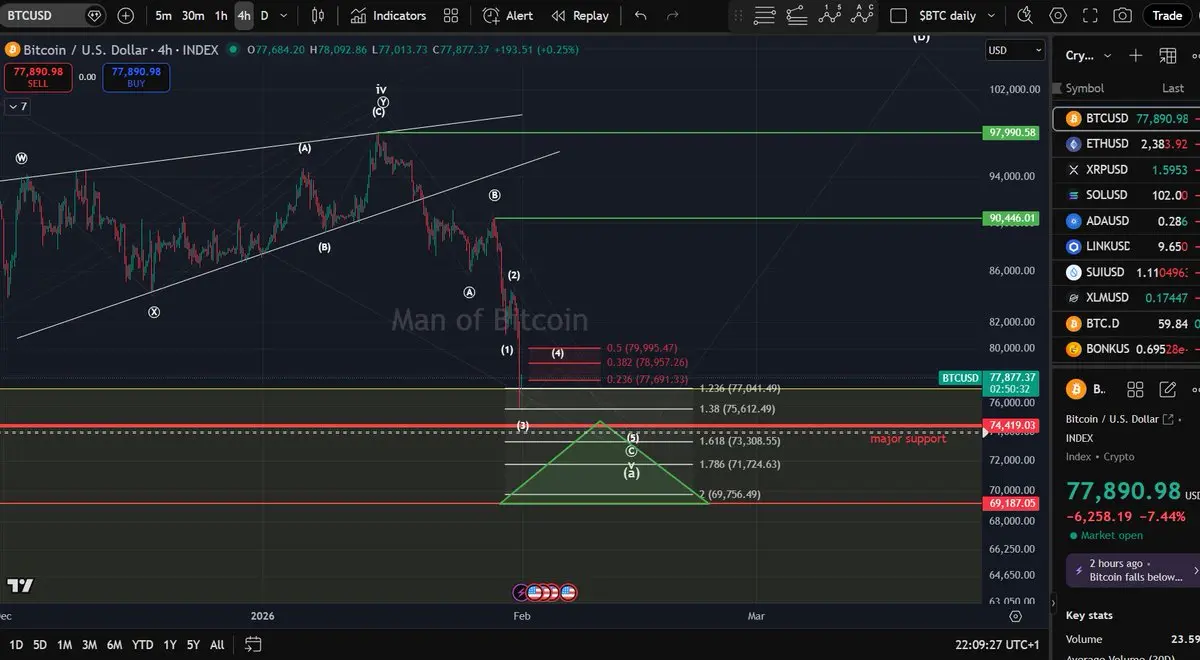Select the active 4h timeframe
Screen dimensions: 1200x660
click(244, 15)
